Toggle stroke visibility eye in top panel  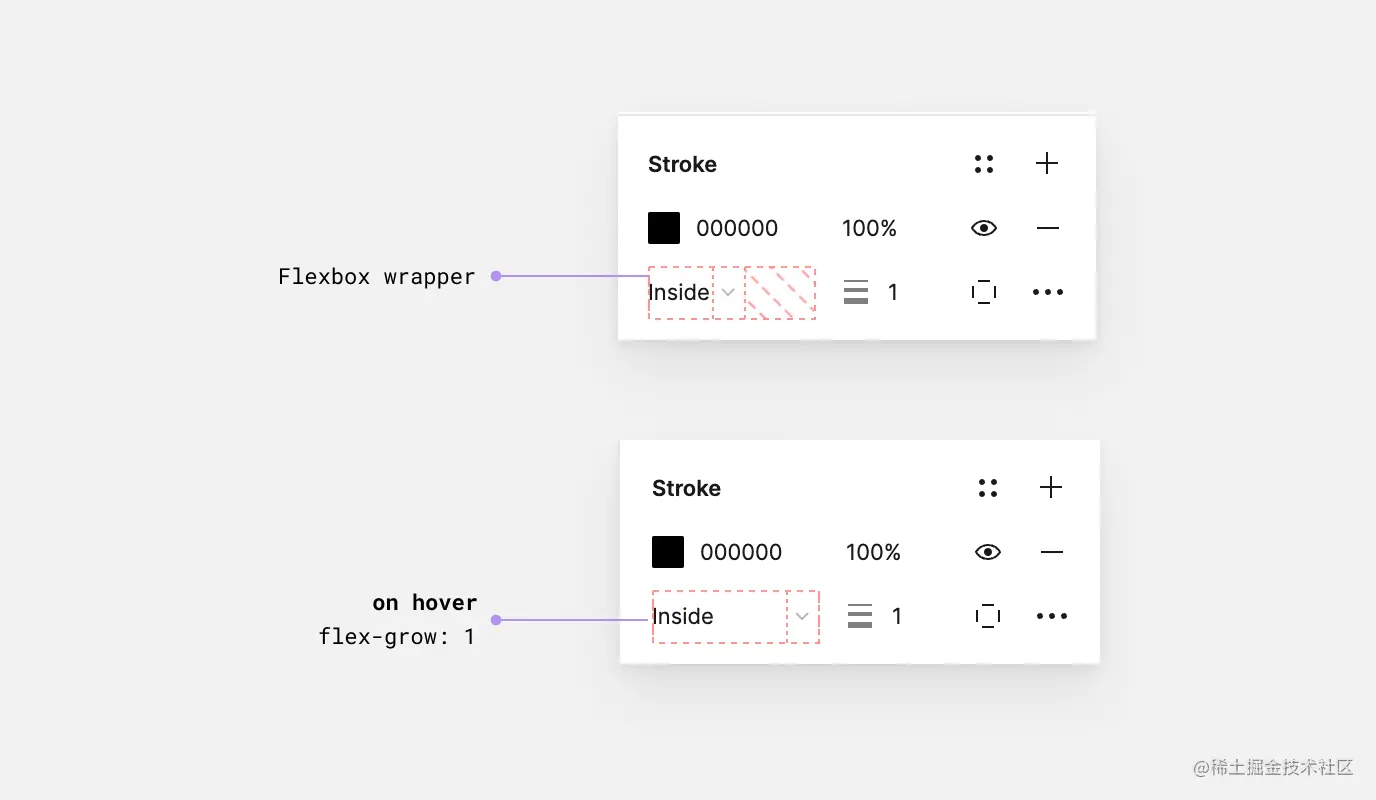point(984,228)
